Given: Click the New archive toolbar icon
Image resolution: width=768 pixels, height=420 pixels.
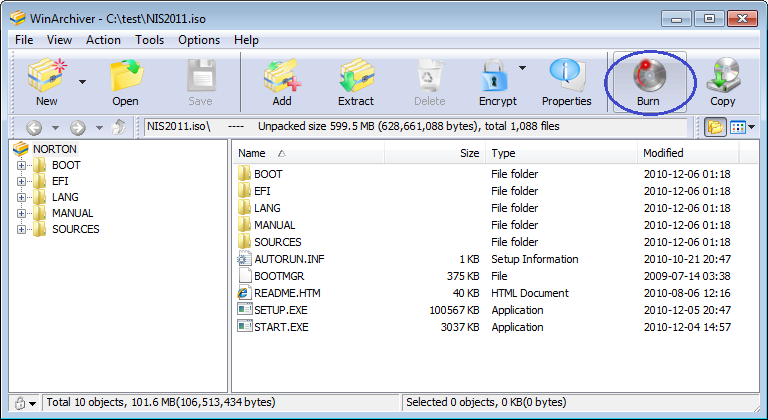Looking at the screenshot, I should [46, 76].
